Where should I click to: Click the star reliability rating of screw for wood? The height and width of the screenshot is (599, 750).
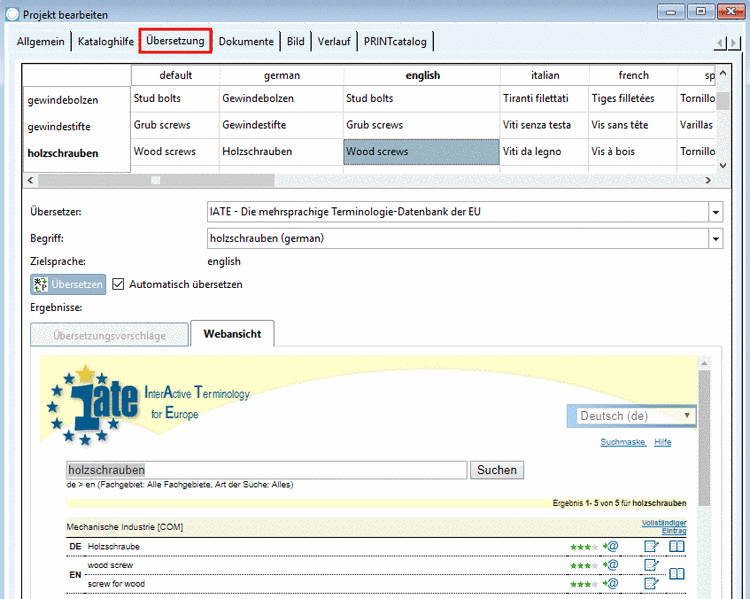point(584,584)
